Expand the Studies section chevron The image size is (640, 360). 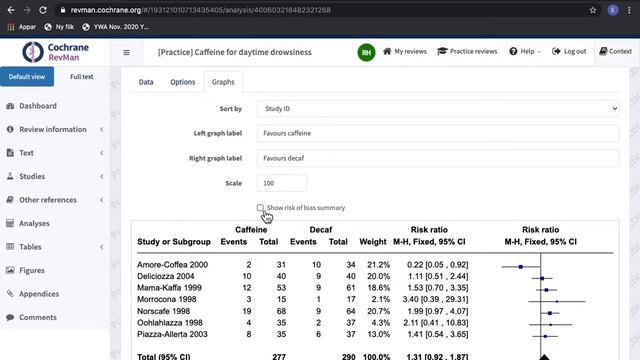click(101, 176)
